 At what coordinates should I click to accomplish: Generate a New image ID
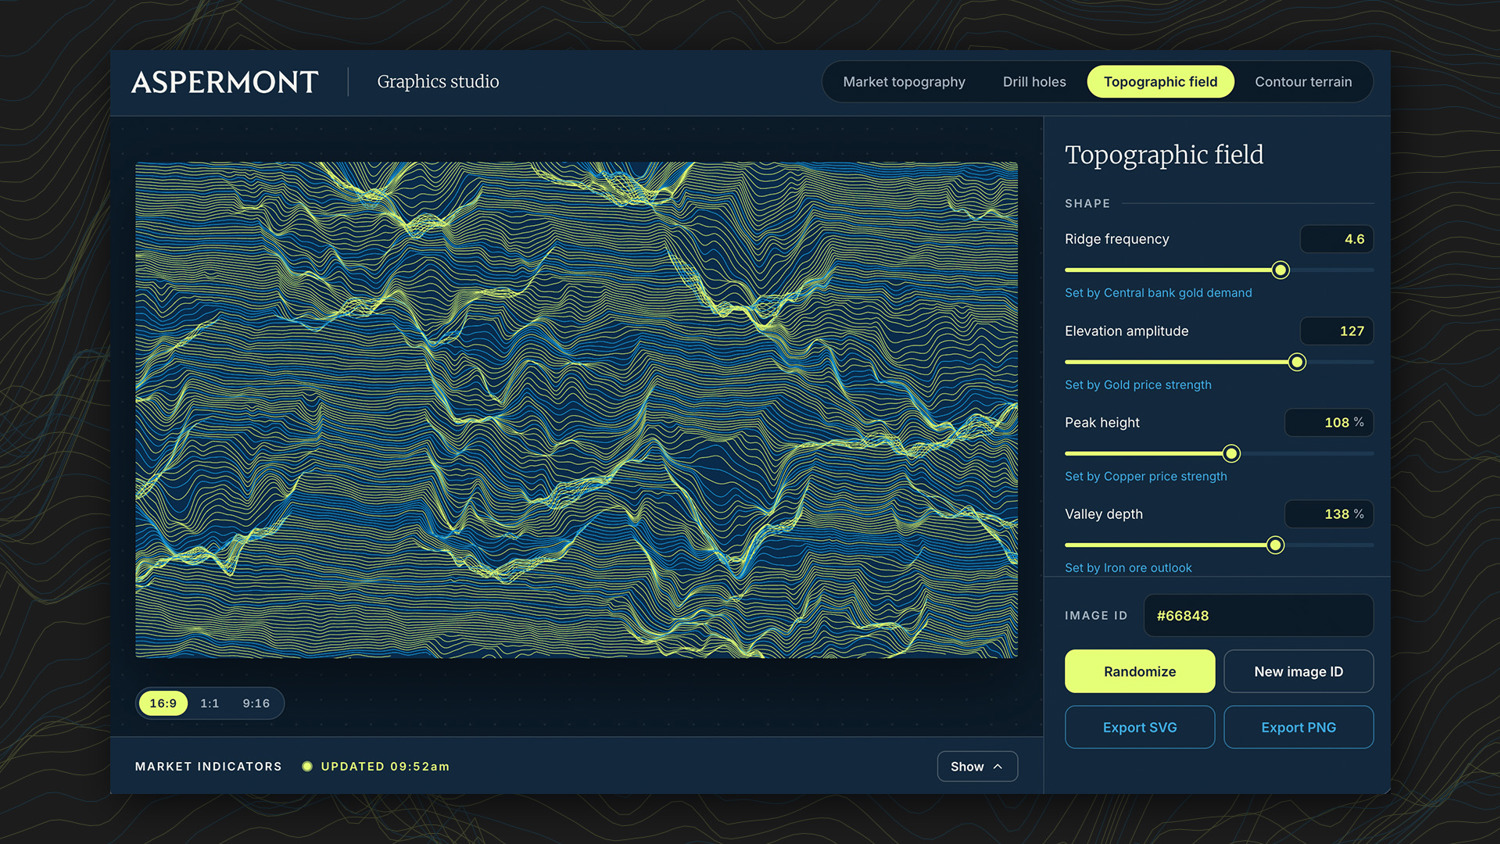(1298, 672)
